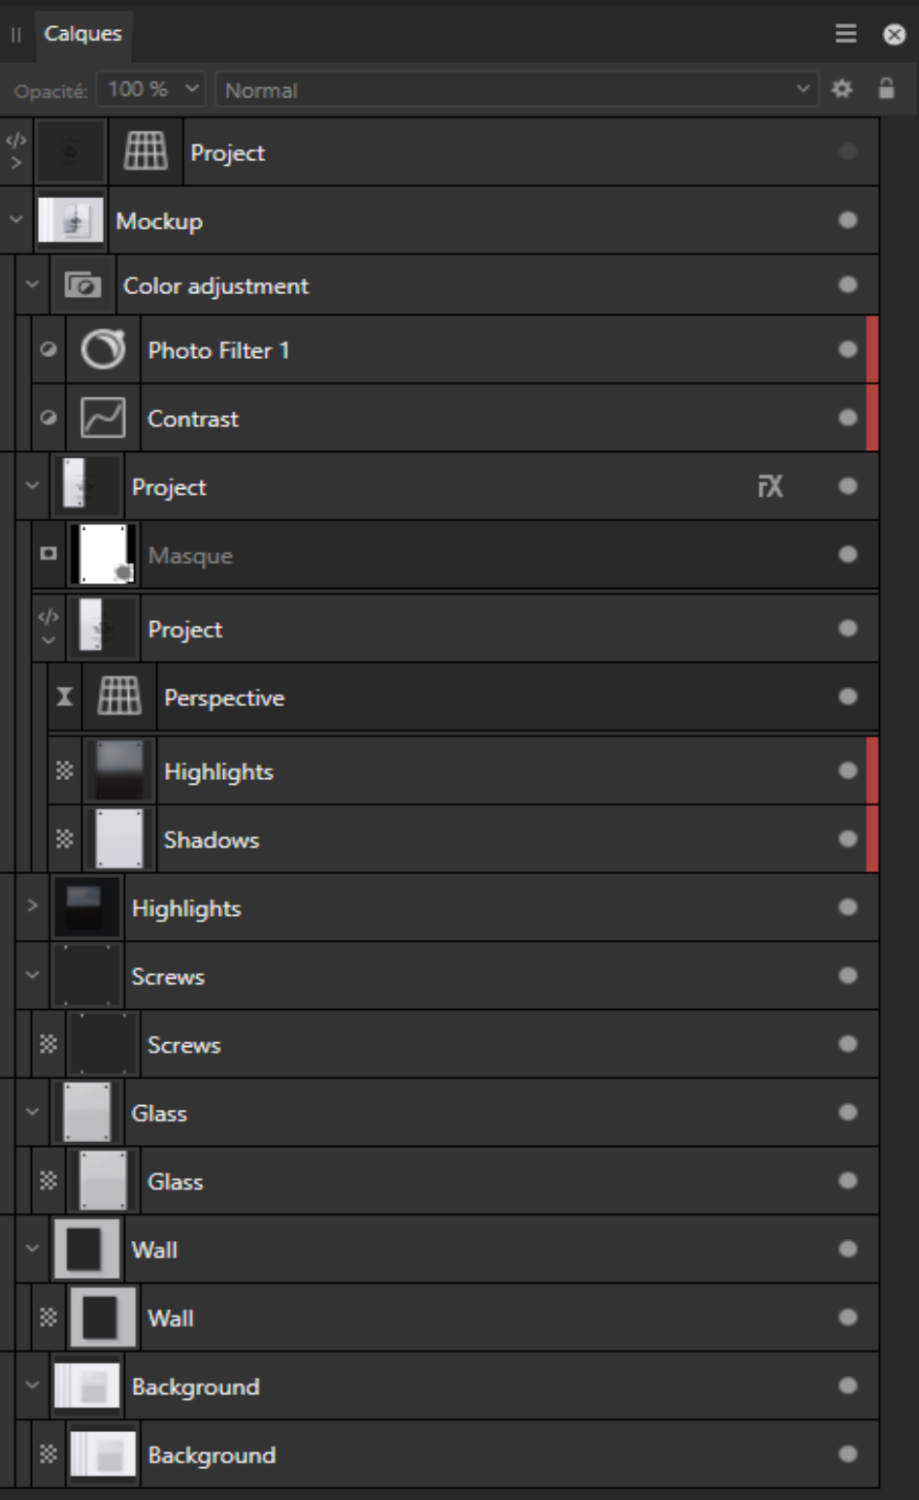Open the Opacité percentage dropdown
The image size is (919, 1500).
click(148, 90)
